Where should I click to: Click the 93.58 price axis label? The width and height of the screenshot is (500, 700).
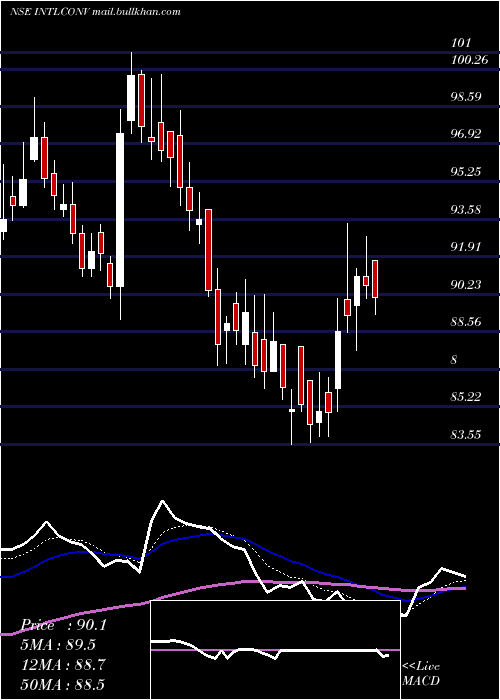coord(466,209)
